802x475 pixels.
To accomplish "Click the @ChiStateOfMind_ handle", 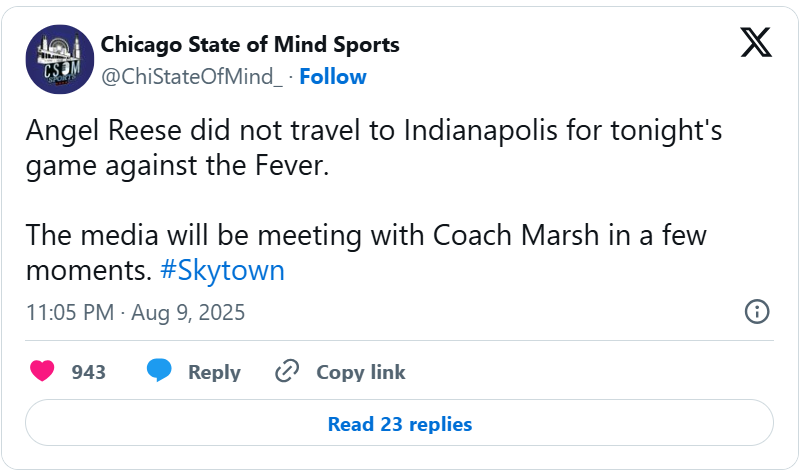I will [x=192, y=77].
